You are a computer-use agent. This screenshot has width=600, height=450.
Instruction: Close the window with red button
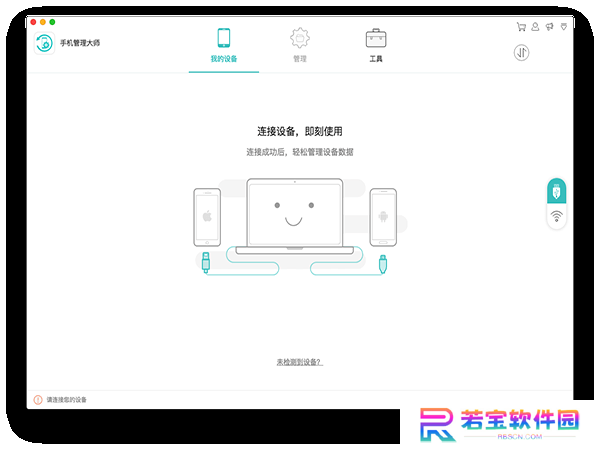click(x=33, y=22)
